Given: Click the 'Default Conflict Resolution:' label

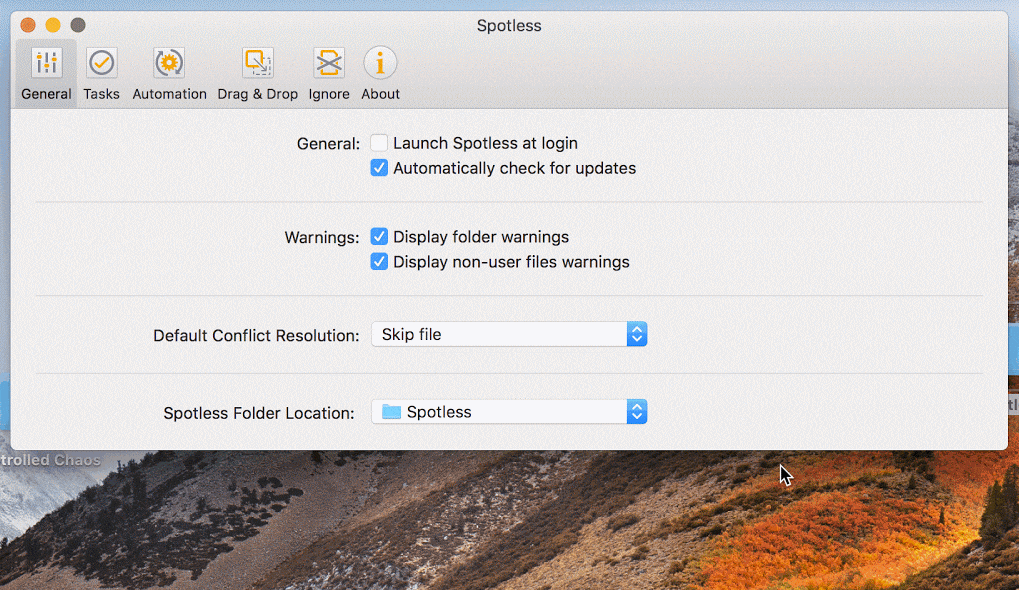Looking at the screenshot, I should (256, 336).
